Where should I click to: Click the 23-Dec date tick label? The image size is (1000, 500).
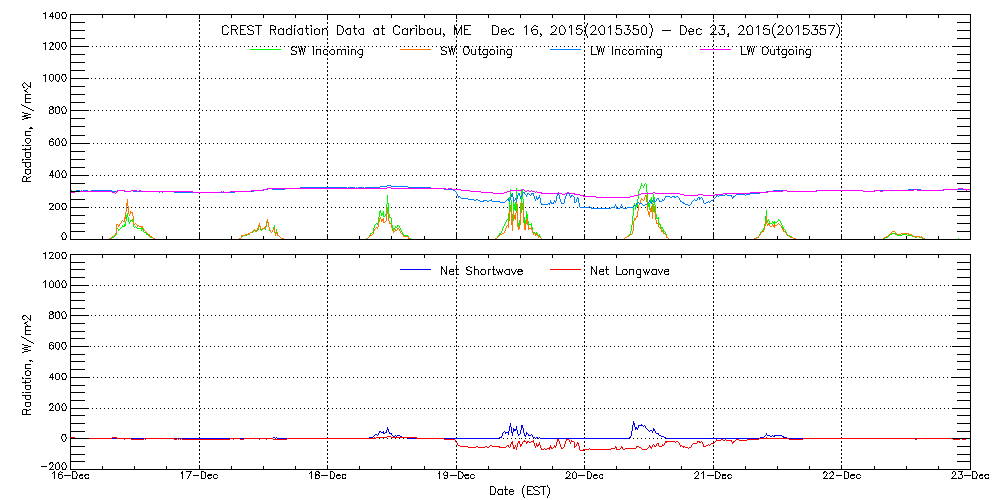click(969, 476)
